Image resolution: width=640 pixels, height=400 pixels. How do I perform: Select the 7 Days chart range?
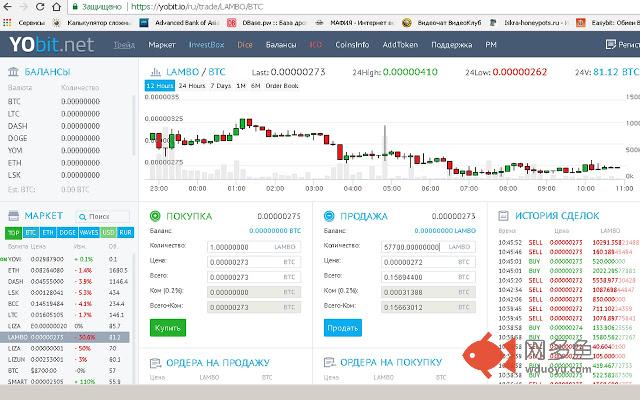pyautogui.click(x=221, y=86)
